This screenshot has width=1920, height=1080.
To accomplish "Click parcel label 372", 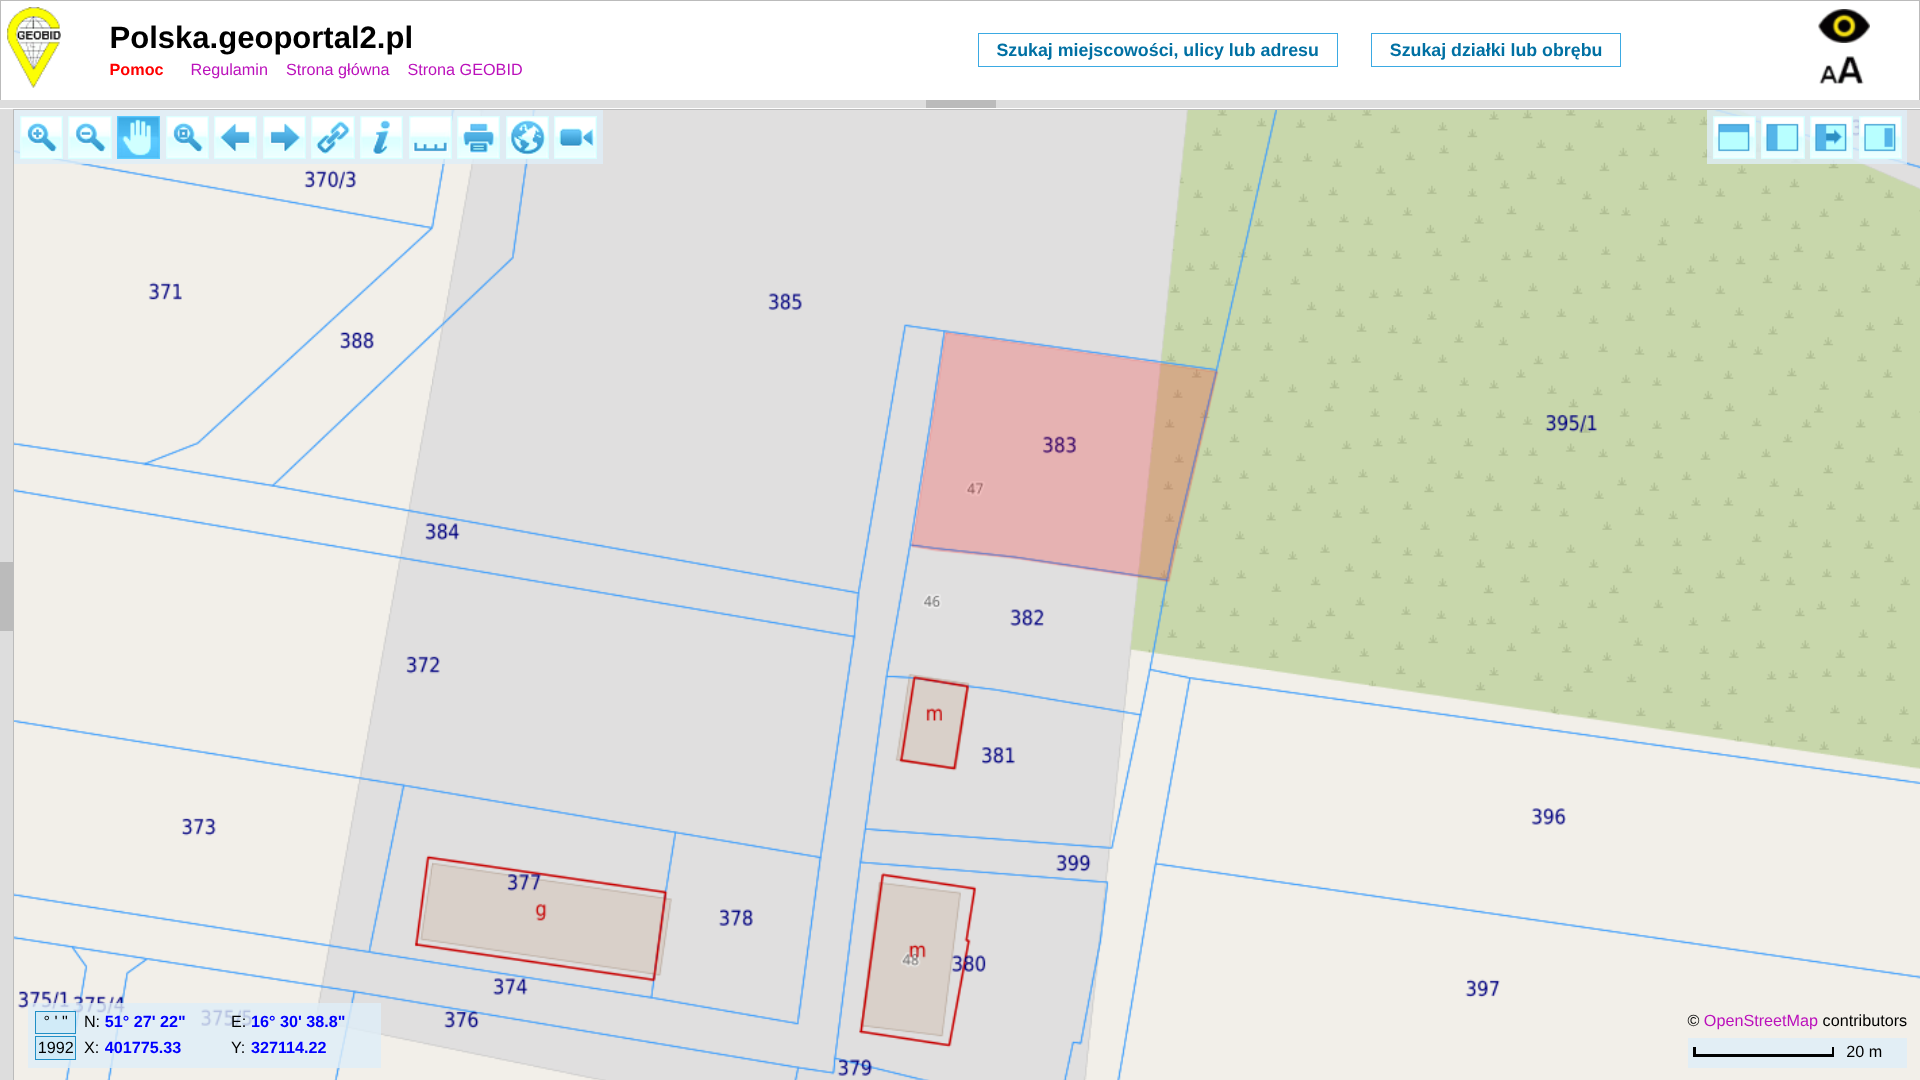I will pyautogui.click(x=423, y=665).
